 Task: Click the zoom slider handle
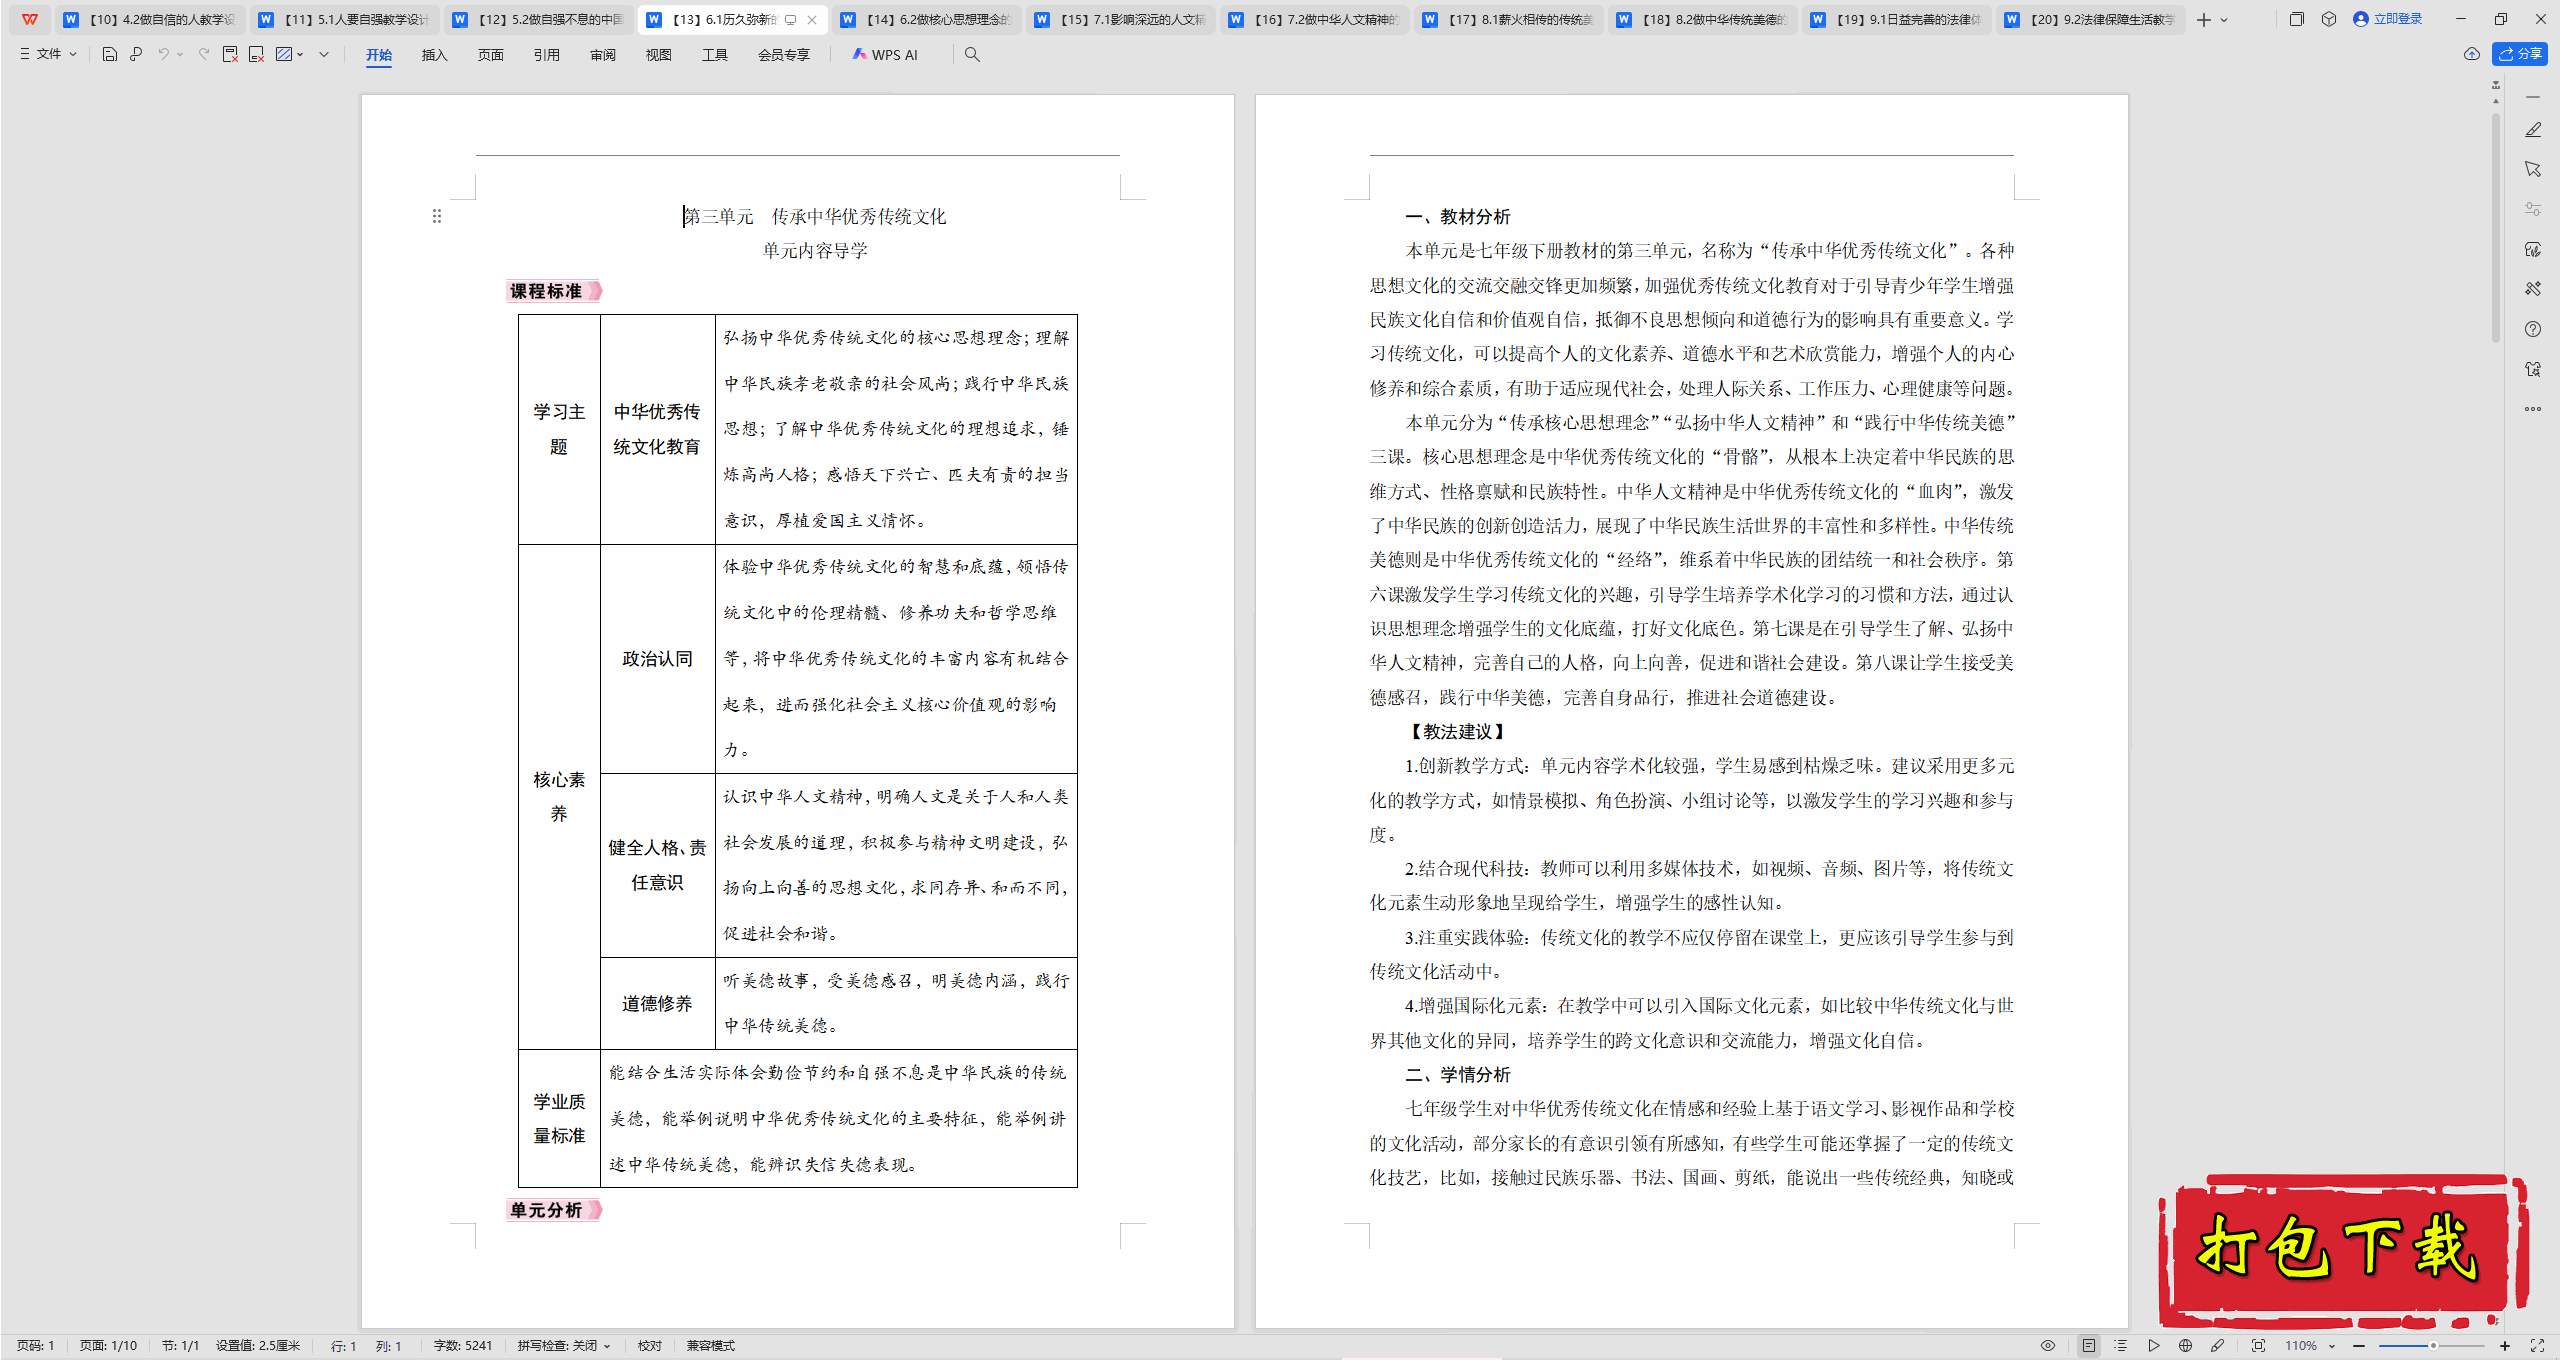[2433, 1346]
